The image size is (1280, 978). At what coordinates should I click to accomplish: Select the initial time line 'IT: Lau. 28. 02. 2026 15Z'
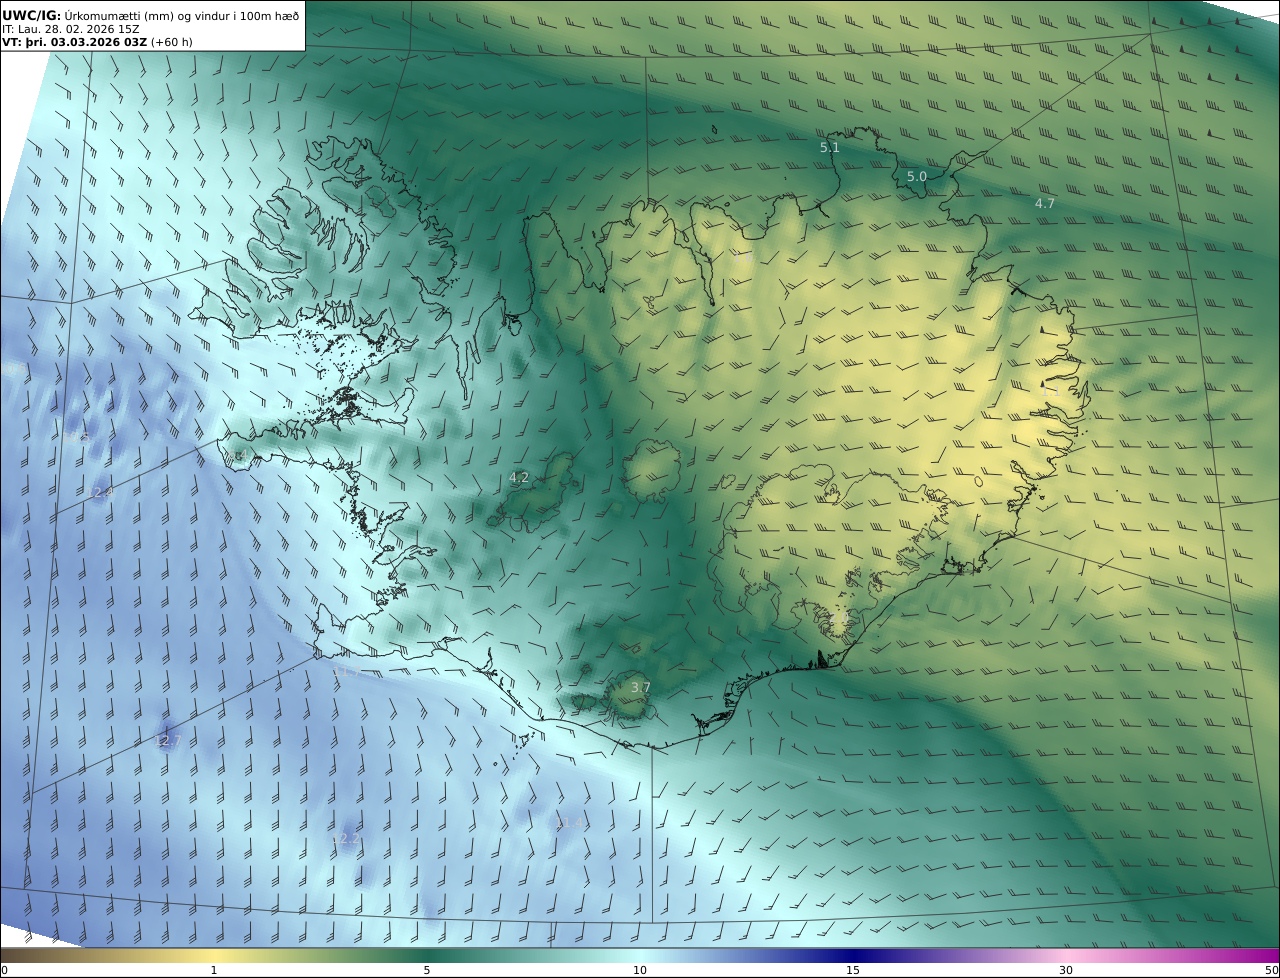[x=71, y=29]
